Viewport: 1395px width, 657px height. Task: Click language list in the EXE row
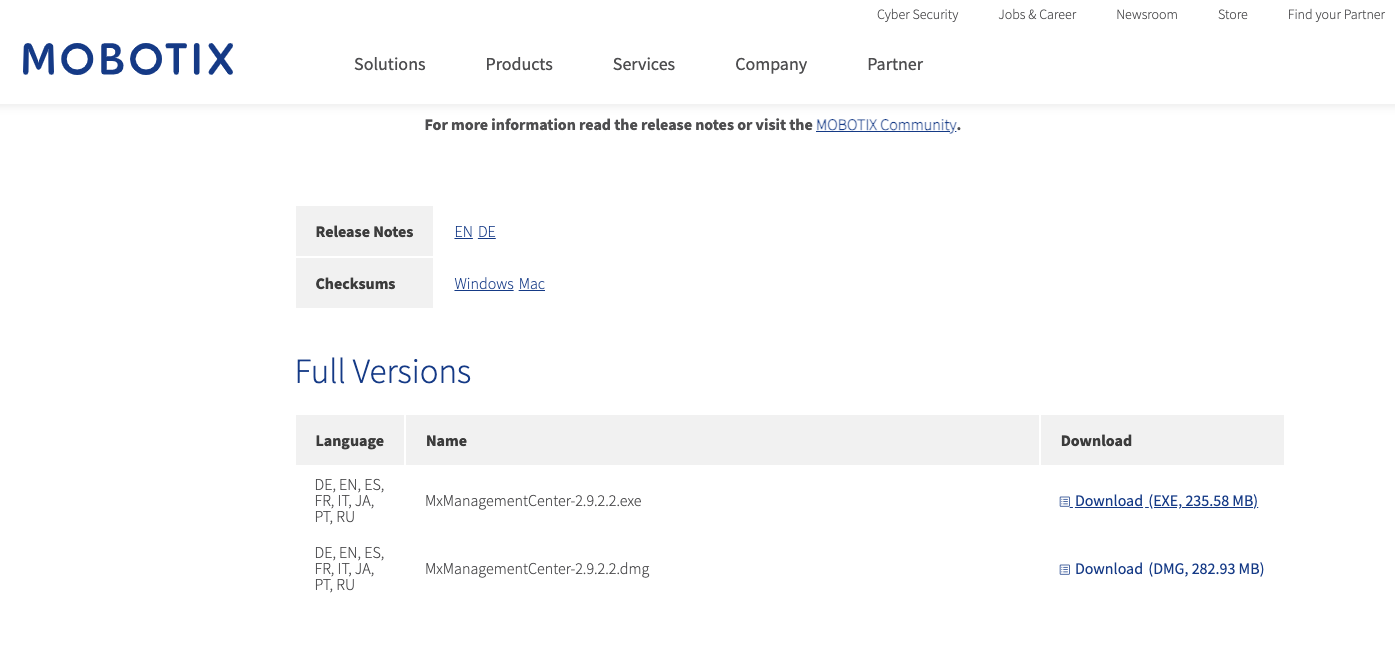coord(349,501)
